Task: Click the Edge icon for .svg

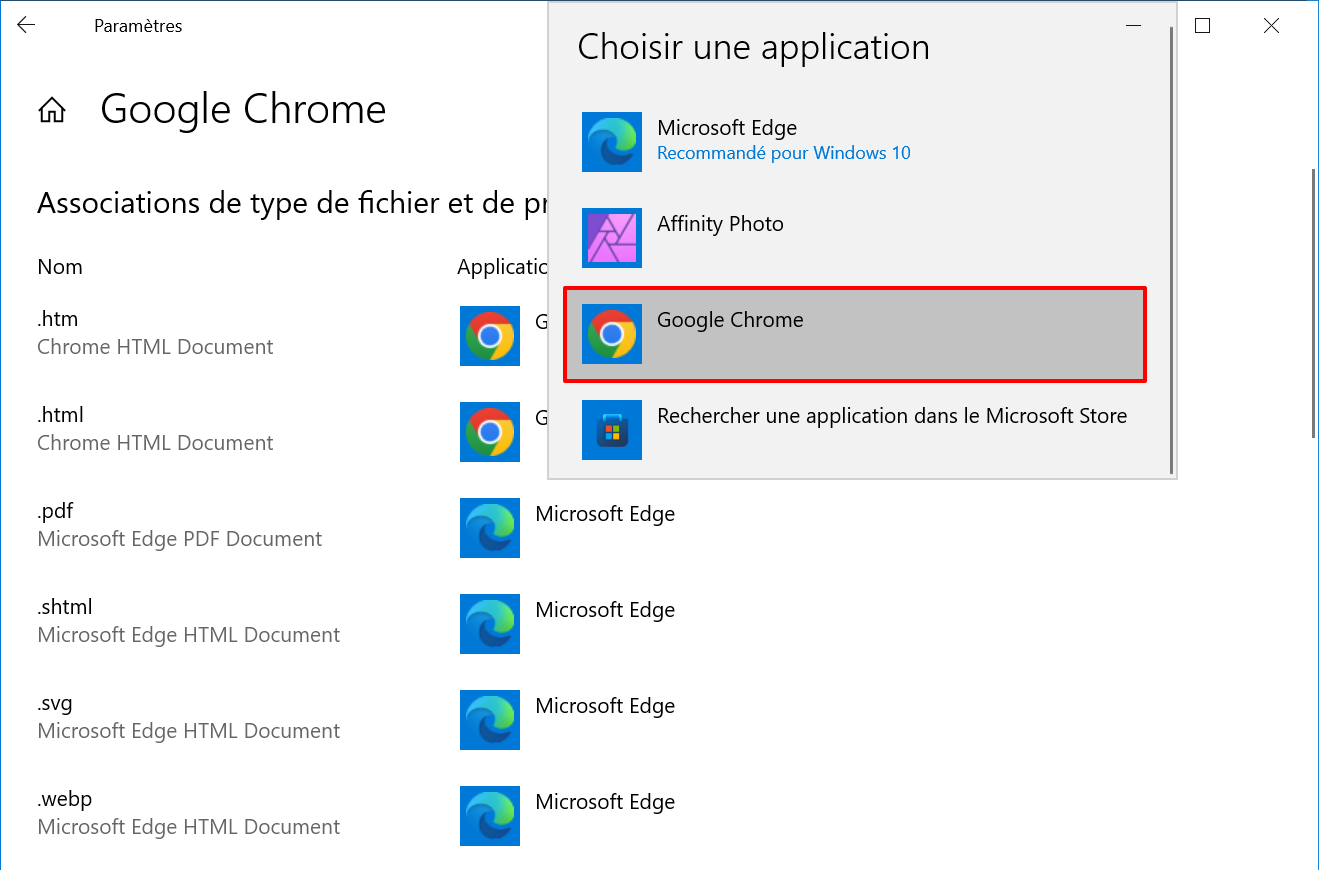Action: pyautogui.click(x=490, y=720)
